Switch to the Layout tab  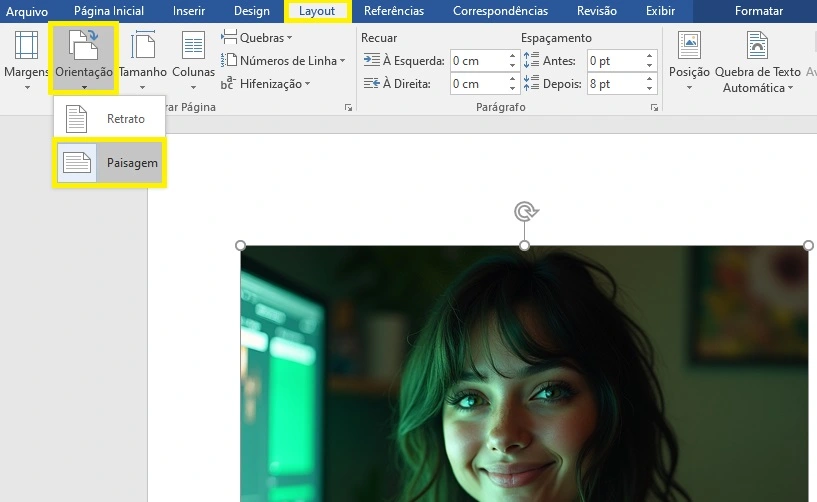coord(317,11)
